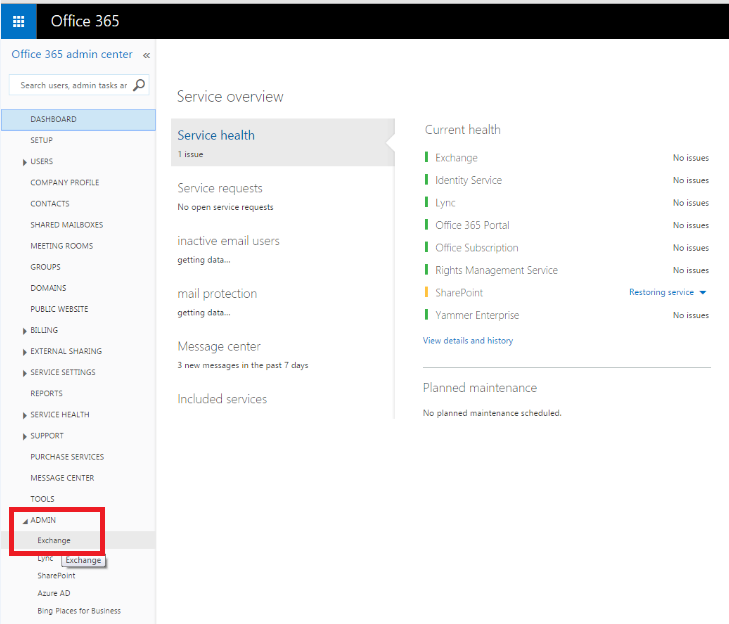Open Exchange under the Admin section
This screenshot has height=624, width=729.
click(x=54, y=540)
